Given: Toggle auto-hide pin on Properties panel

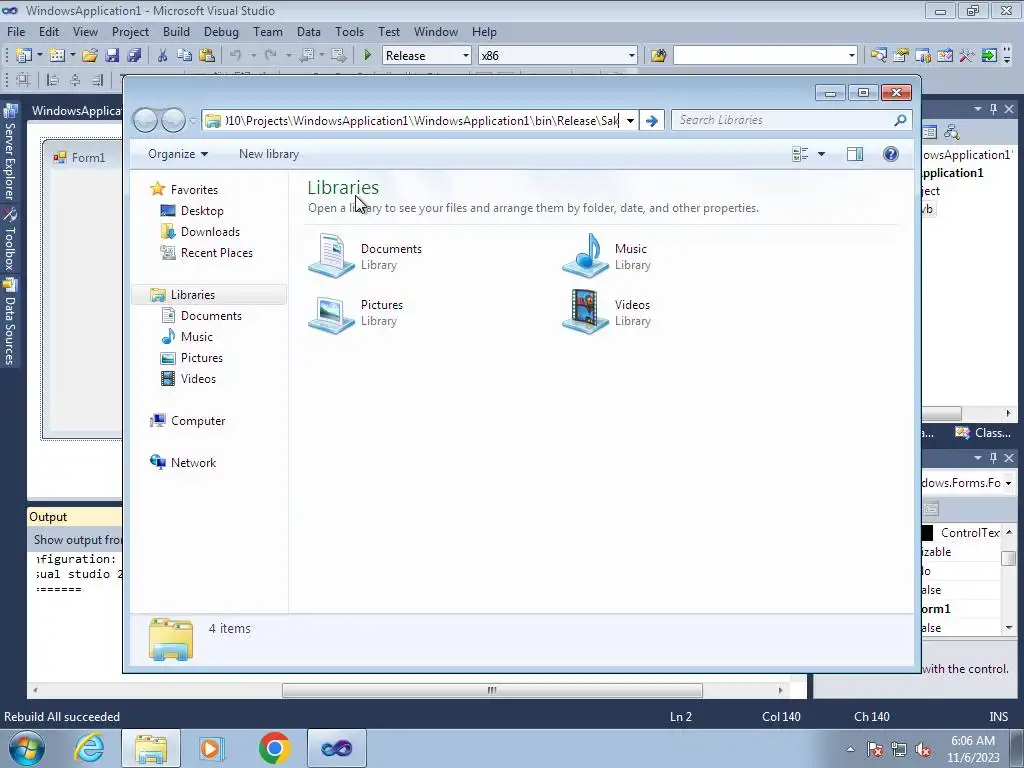Looking at the screenshot, I should [x=993, y=458].
